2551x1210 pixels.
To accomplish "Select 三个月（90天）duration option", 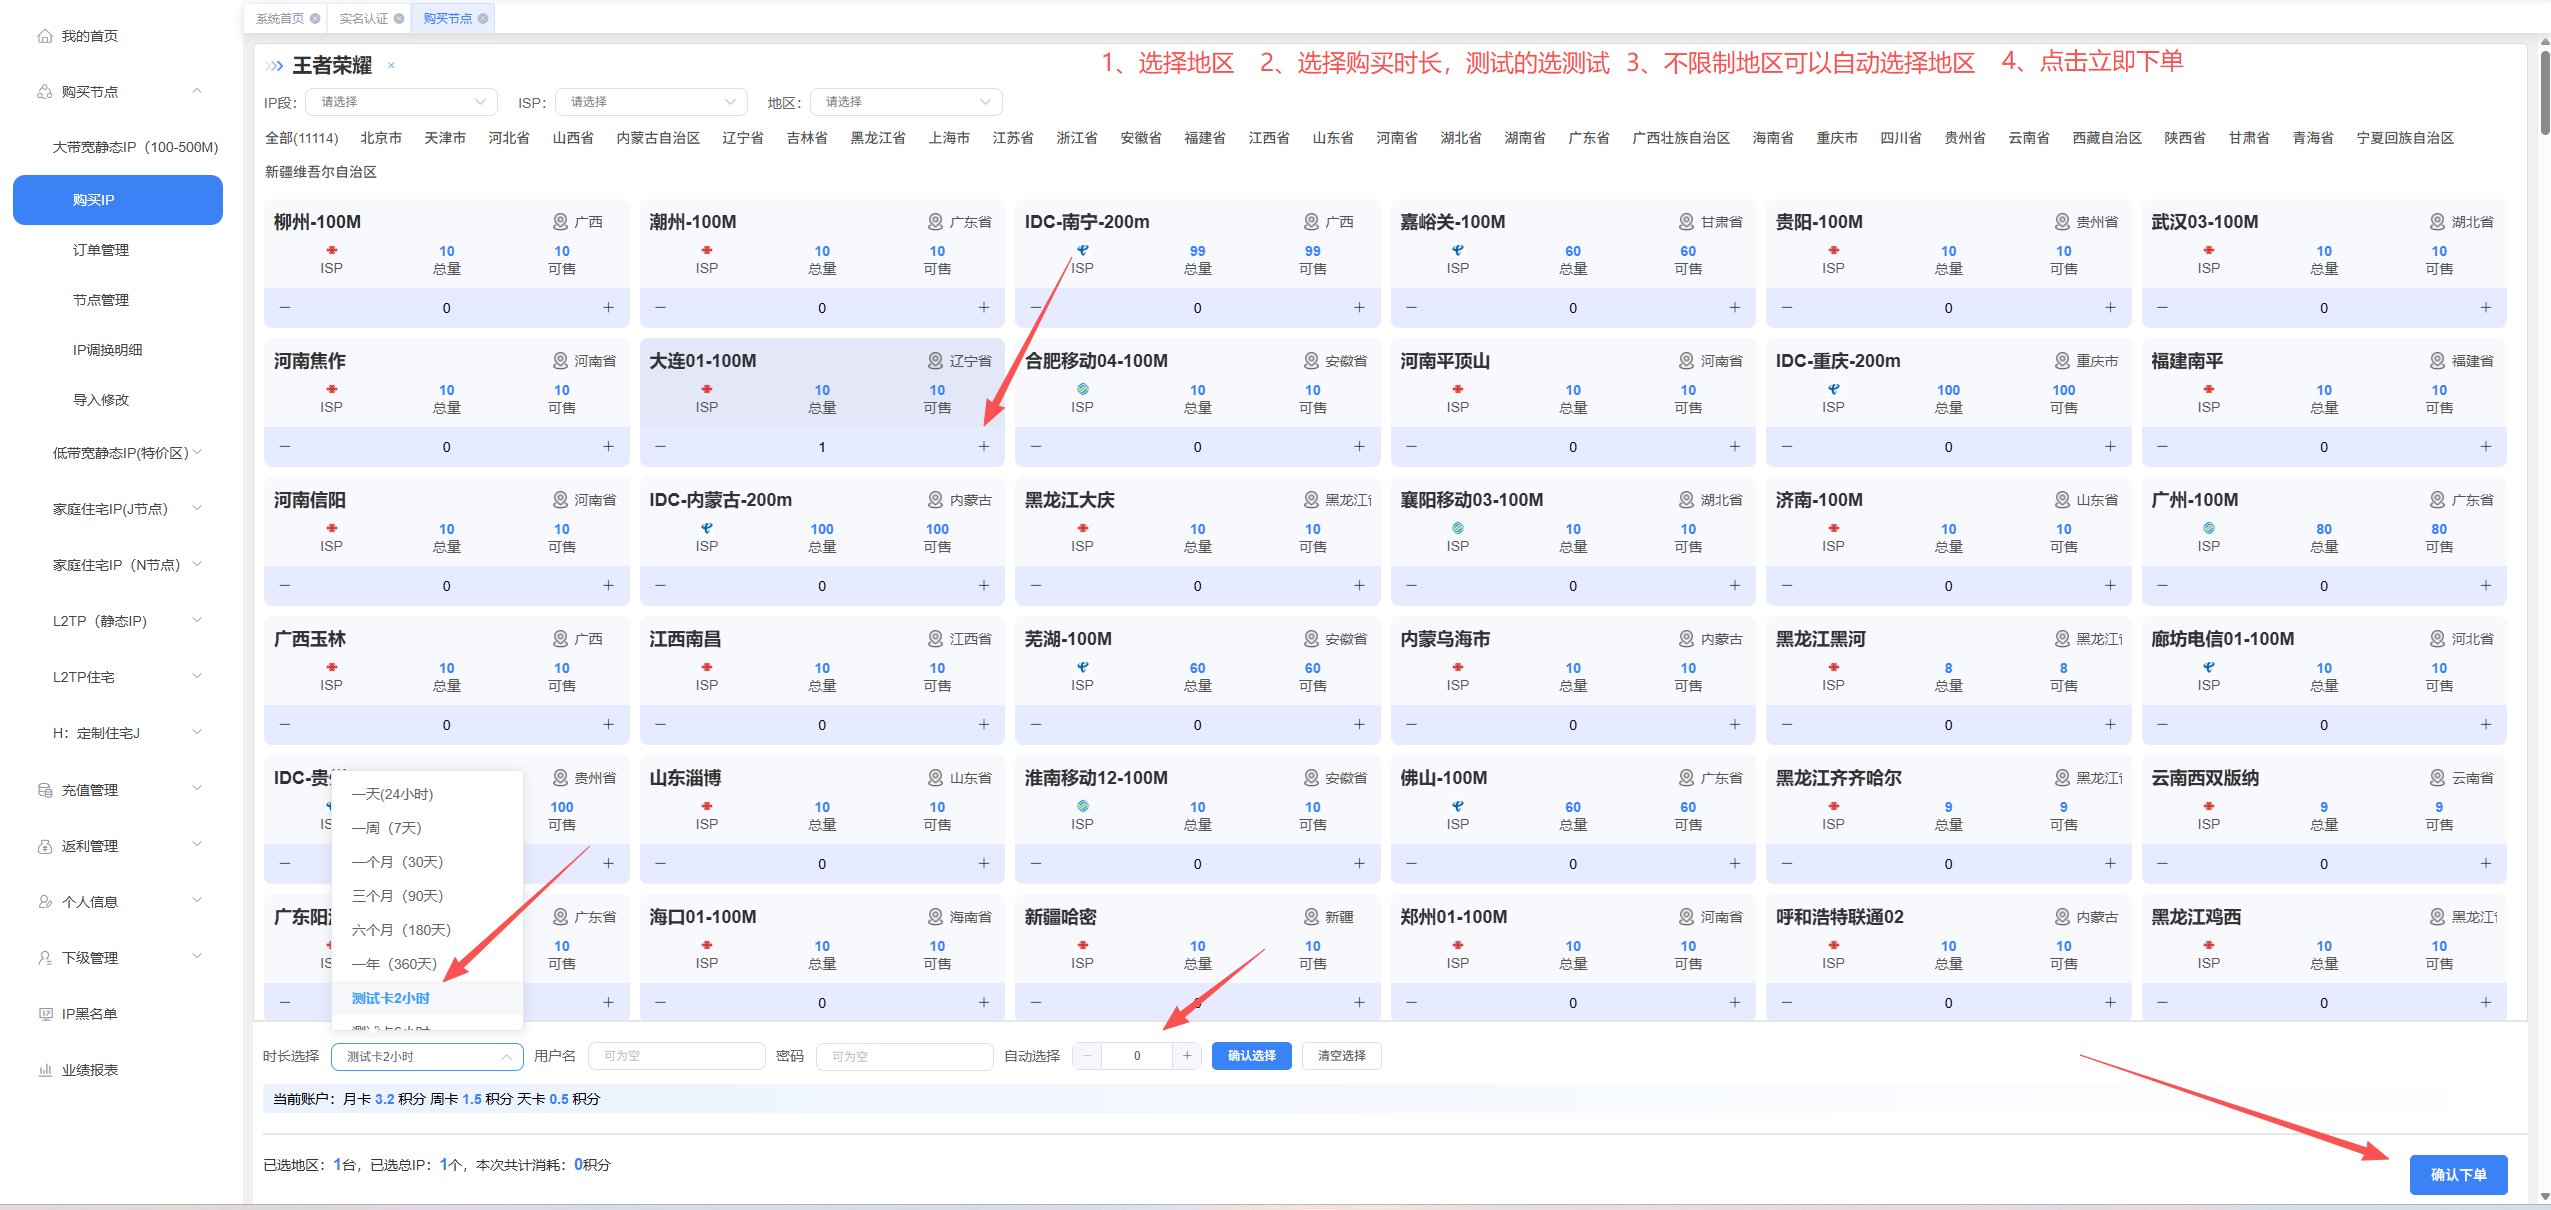I will [x=427, y=896].
